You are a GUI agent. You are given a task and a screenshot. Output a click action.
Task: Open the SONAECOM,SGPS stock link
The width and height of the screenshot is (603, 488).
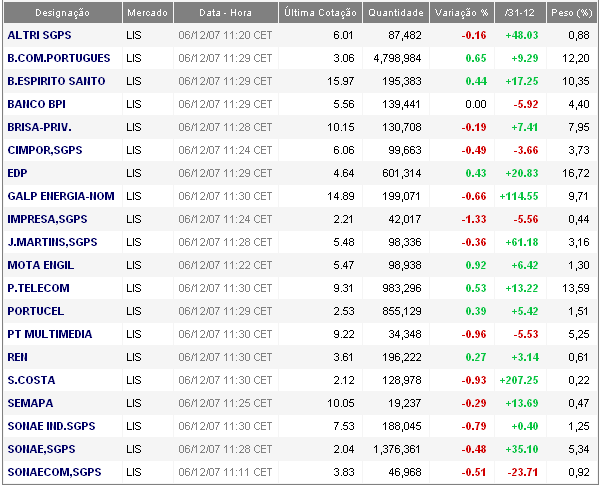[x=54, y=472]
